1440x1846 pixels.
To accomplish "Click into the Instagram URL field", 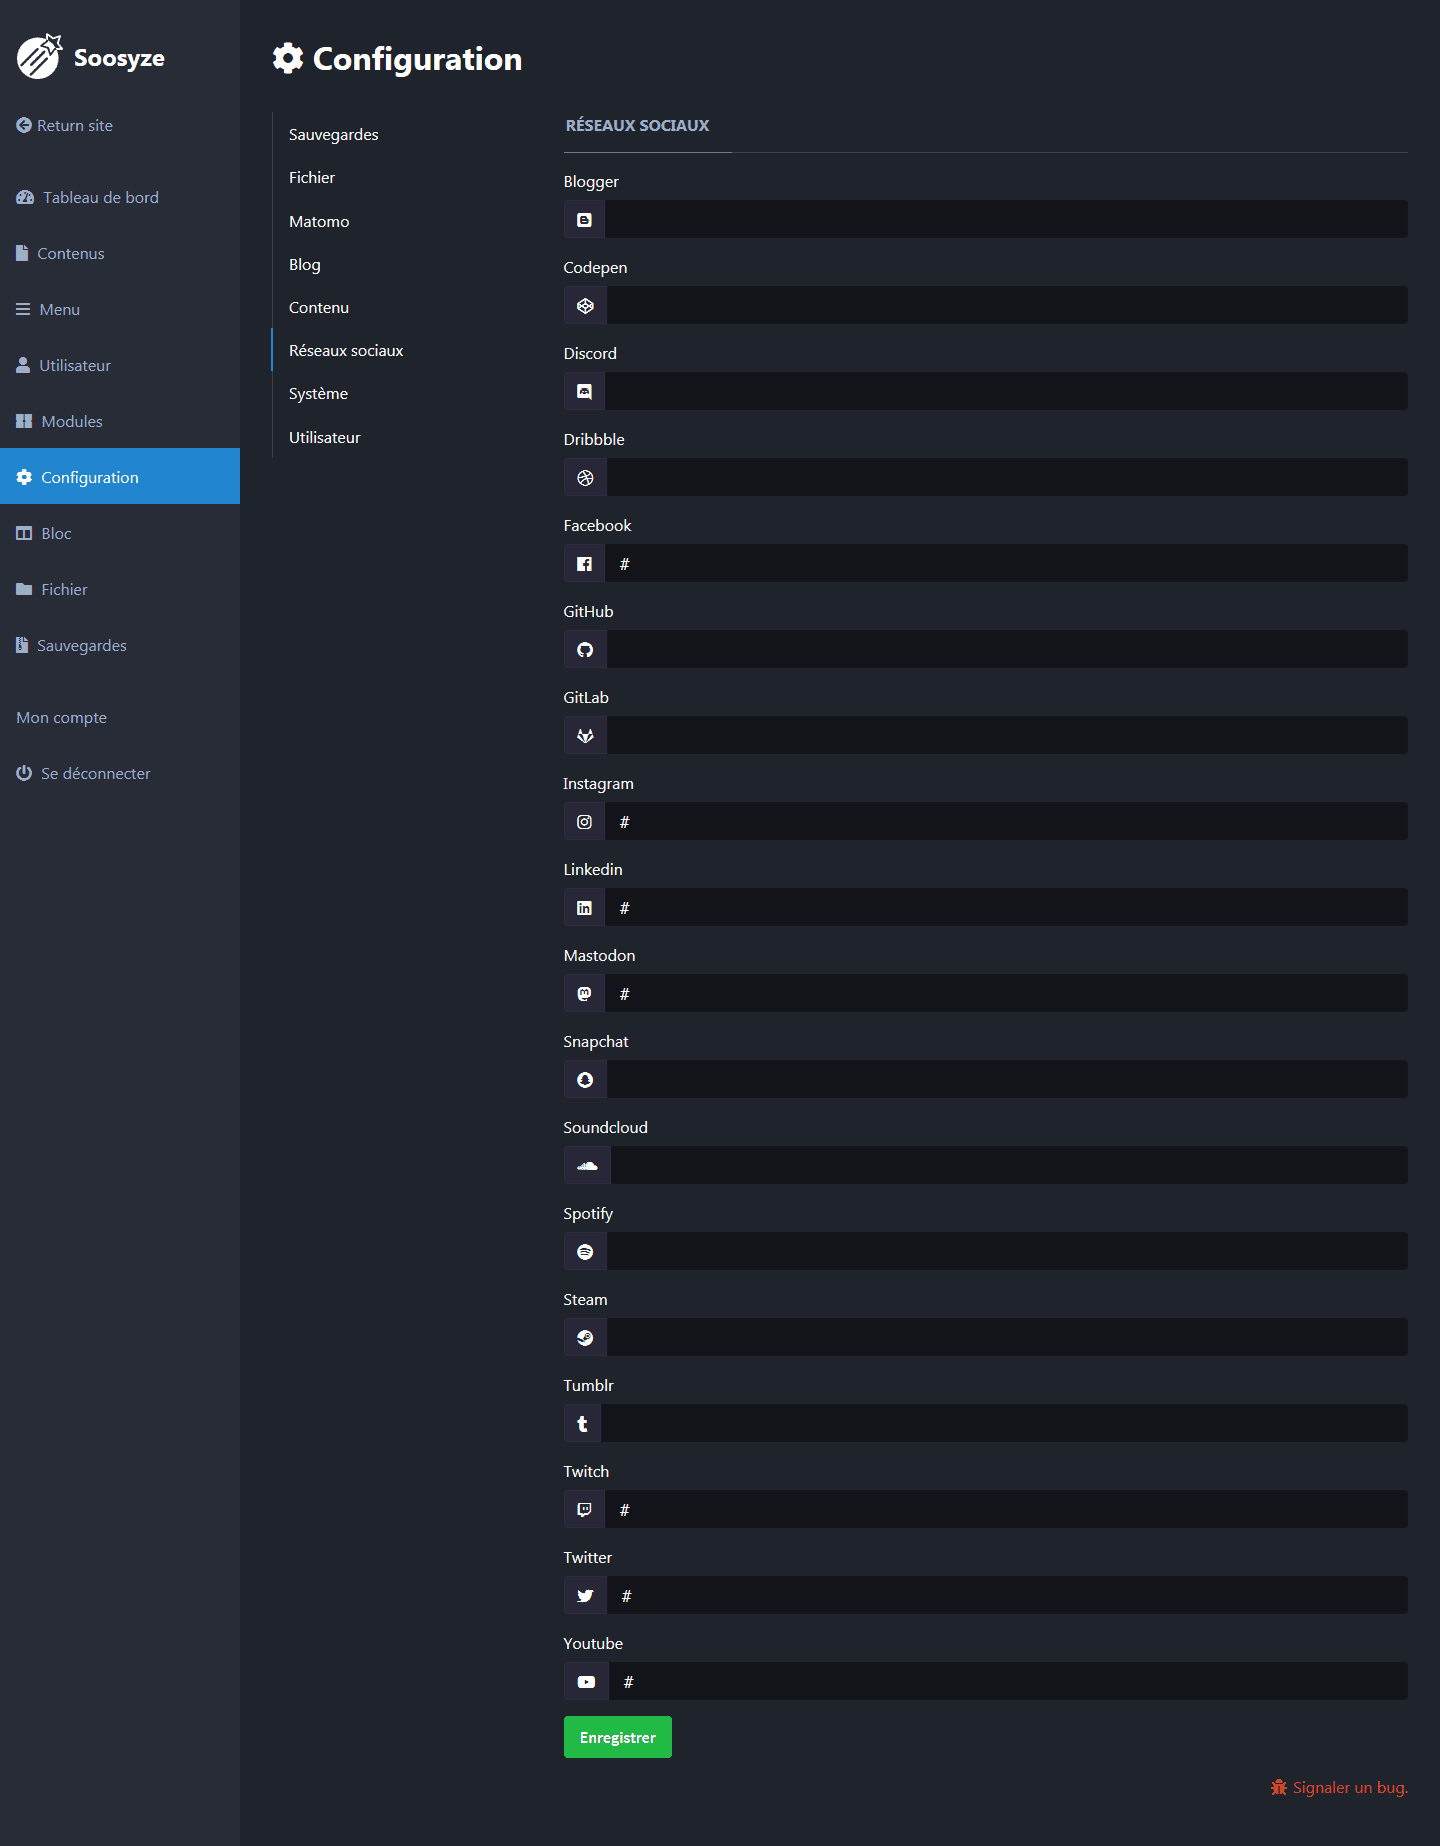I will click(x=1006, y=821).
